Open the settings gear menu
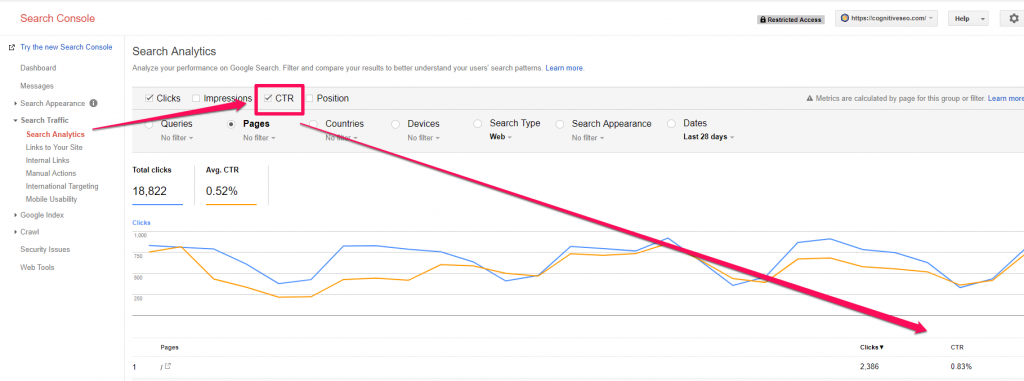This screenshot has width=1024, height=381. [1013, 19]
